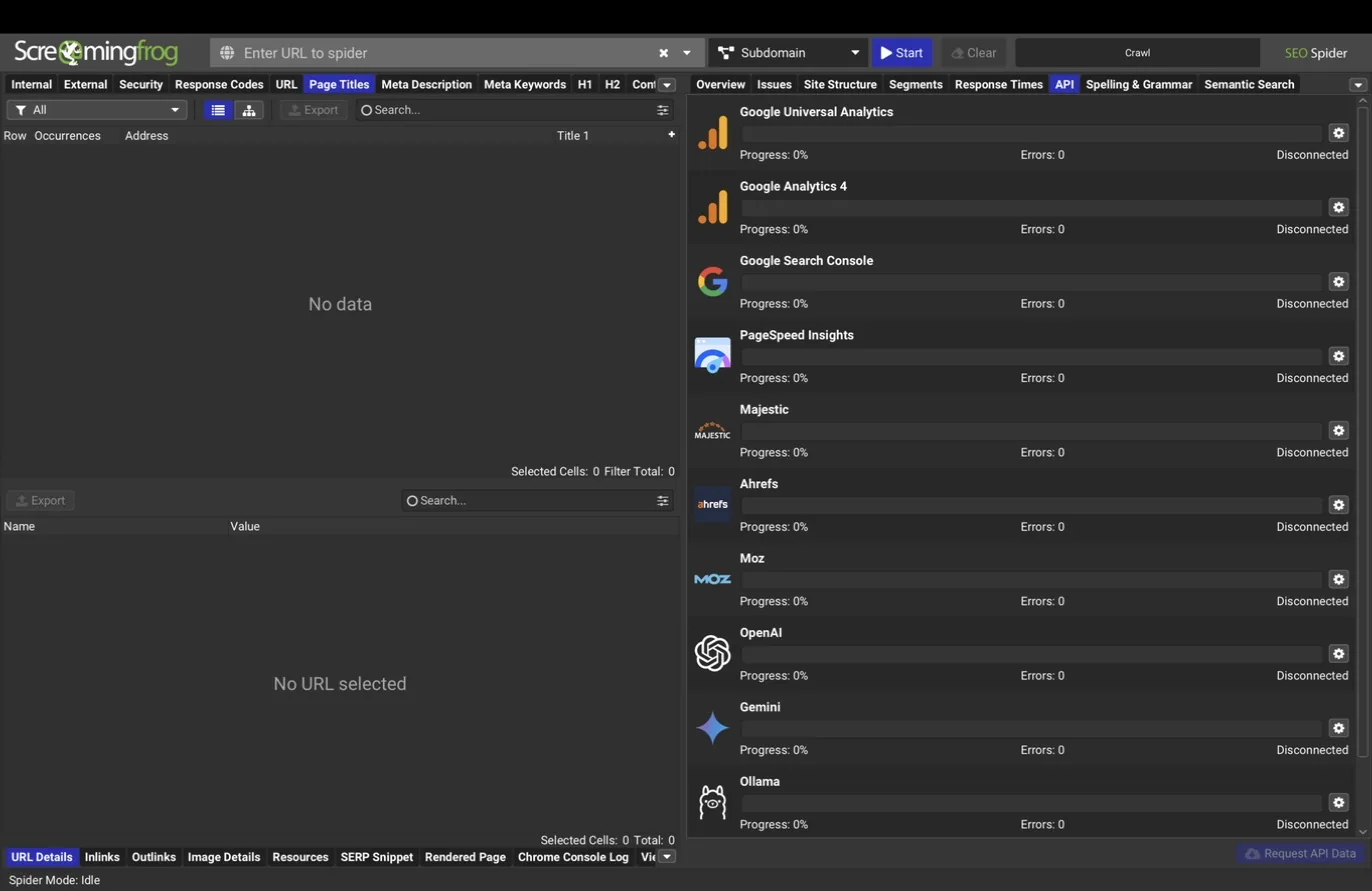Focus the Enter URL to spider field
The height and width of the screenshot is (891, 1372).
(x=445, y=53)
